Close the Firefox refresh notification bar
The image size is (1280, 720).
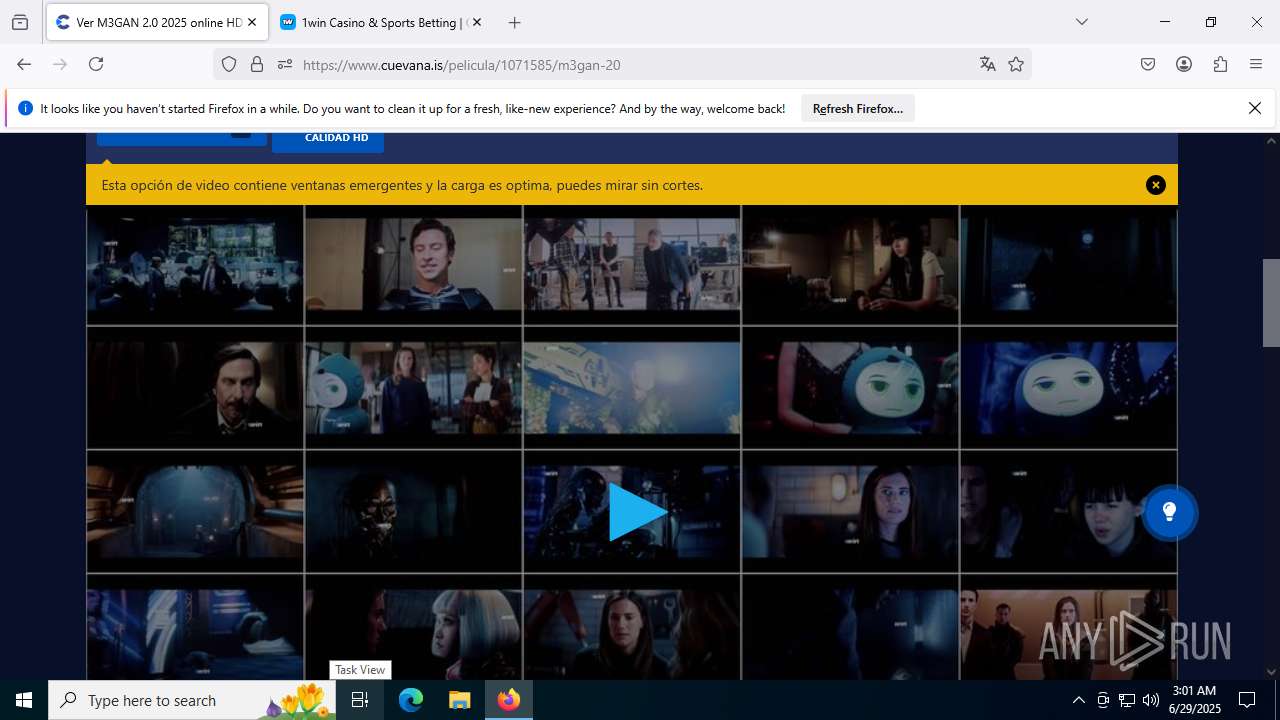[1254, 109]
